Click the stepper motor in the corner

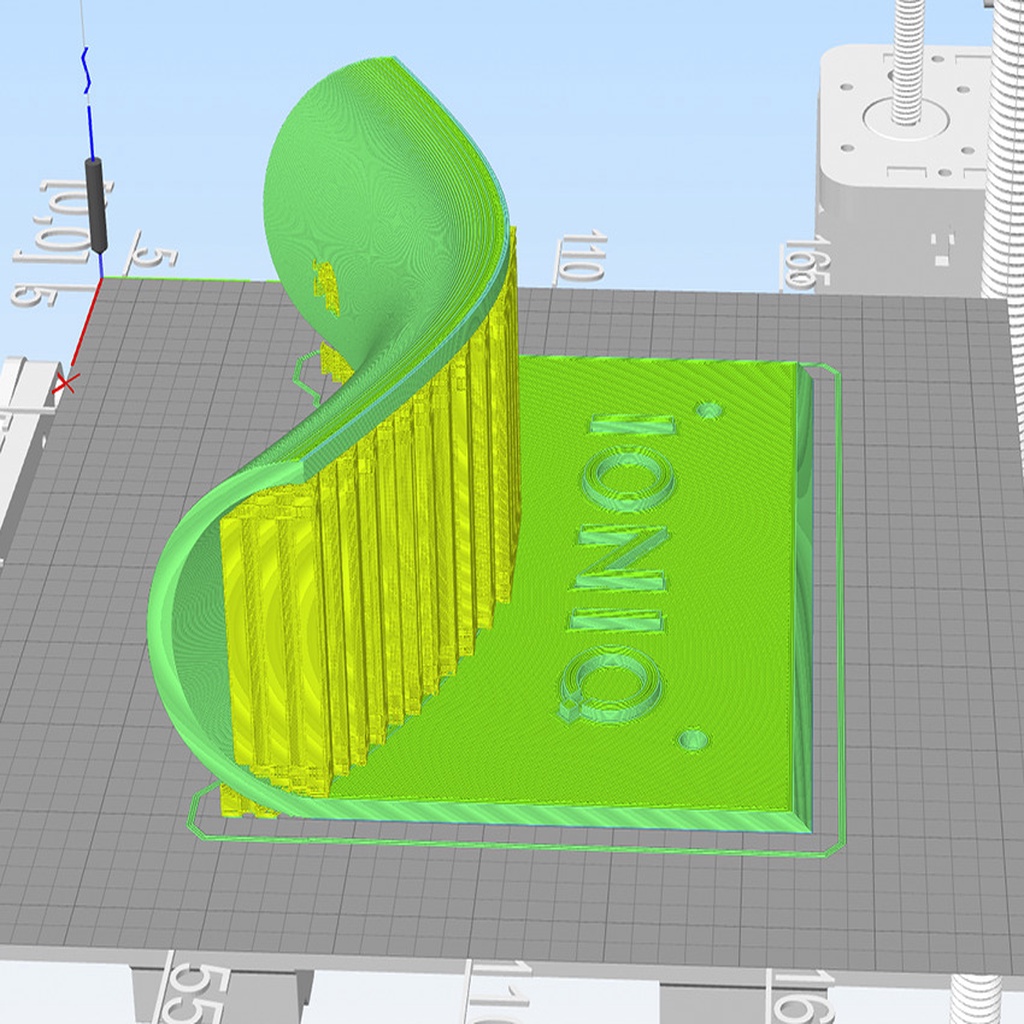pos(900,150)
